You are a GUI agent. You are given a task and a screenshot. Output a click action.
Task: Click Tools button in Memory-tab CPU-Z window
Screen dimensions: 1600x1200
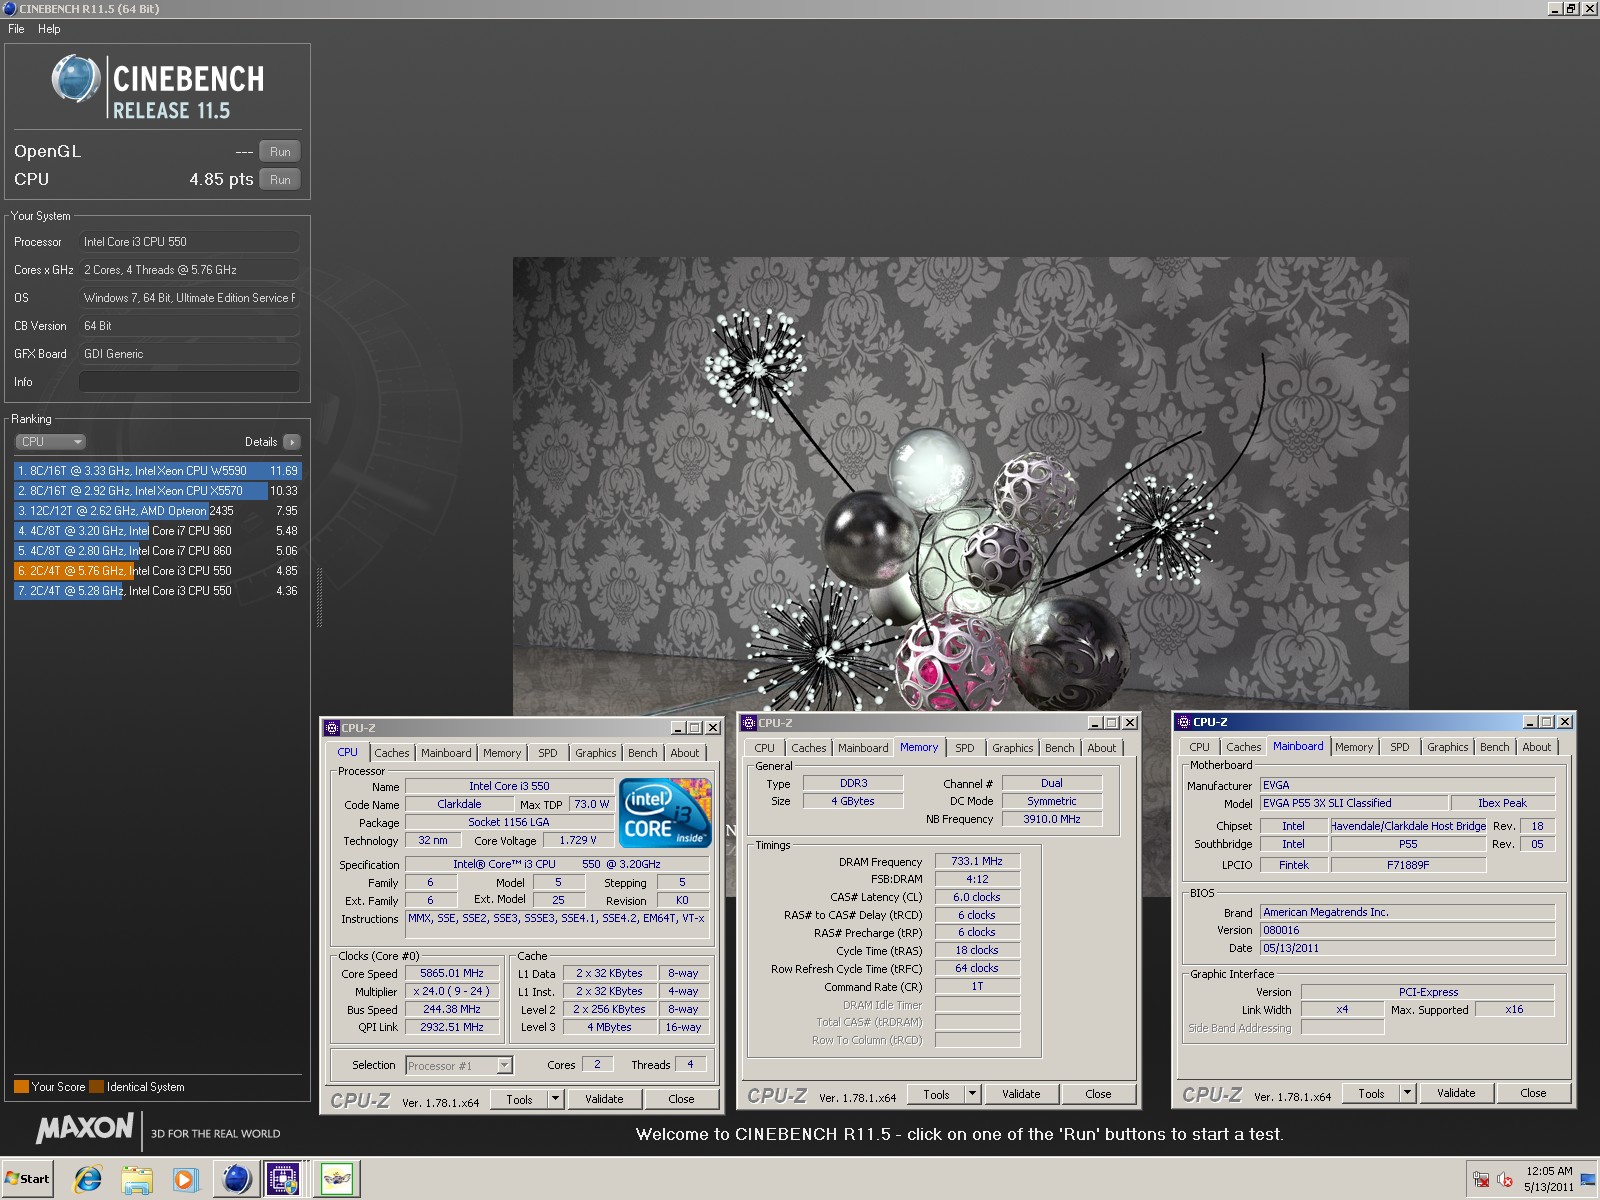936,1094
